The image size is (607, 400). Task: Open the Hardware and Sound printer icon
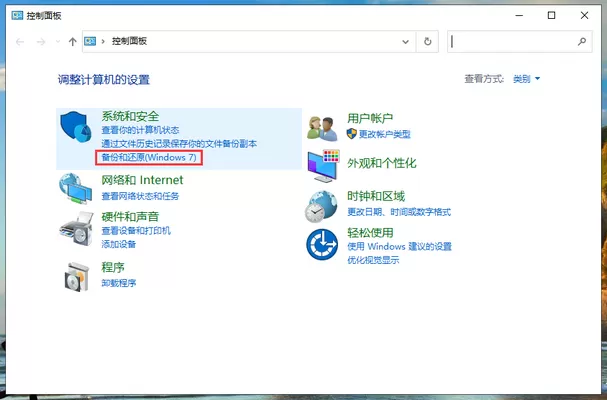tap(76, 229)
